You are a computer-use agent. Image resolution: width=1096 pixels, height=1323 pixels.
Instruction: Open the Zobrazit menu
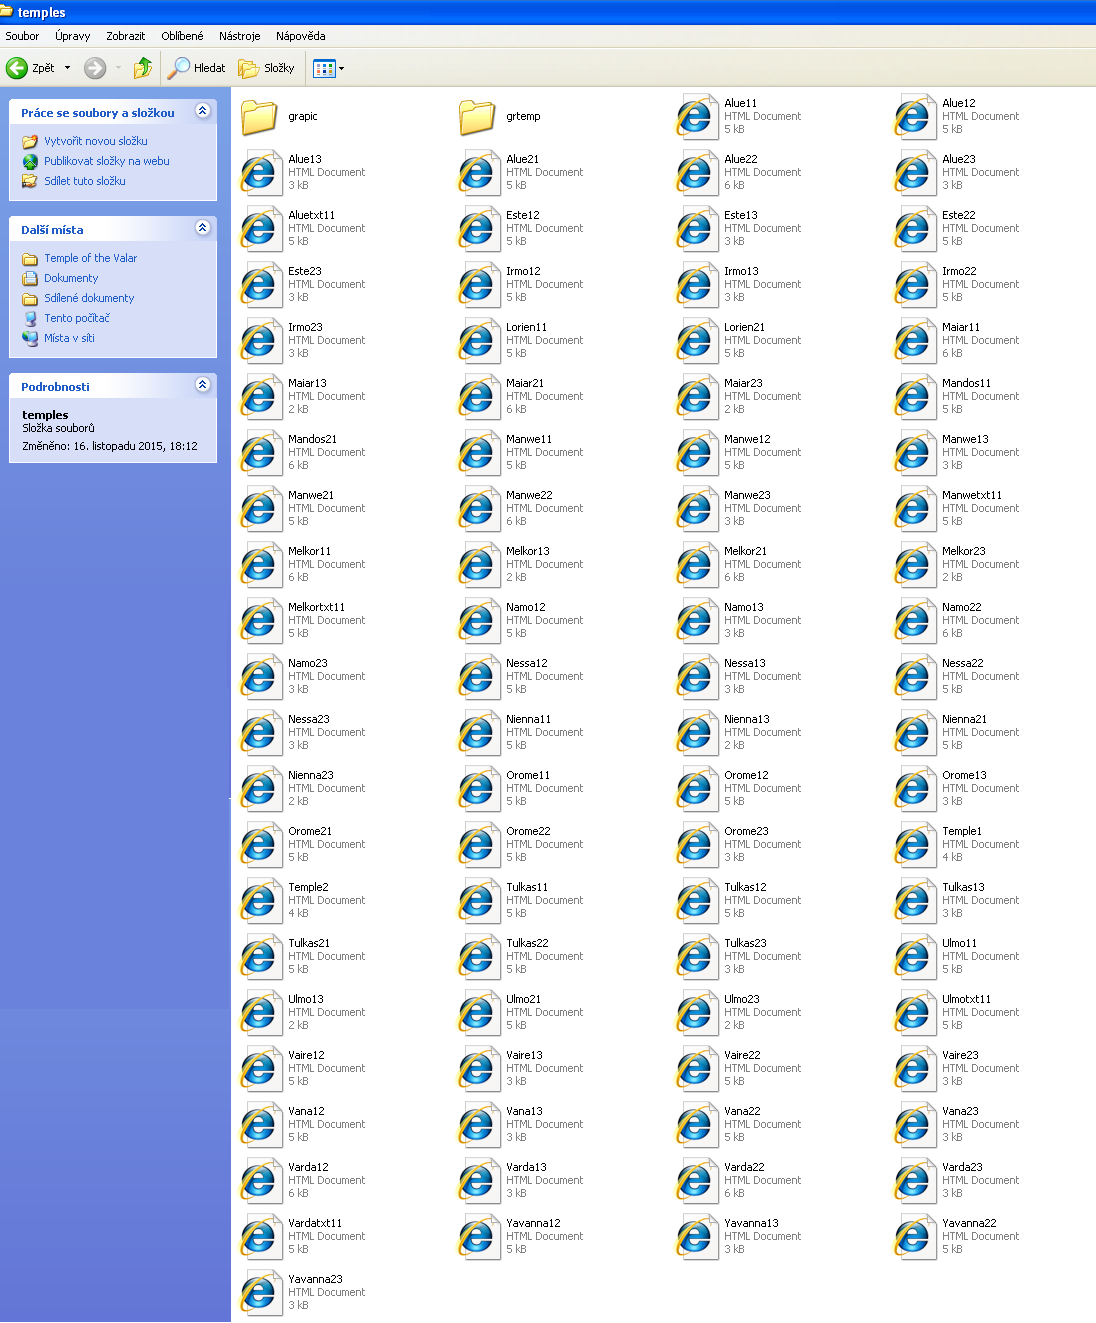tap(126, 36)
